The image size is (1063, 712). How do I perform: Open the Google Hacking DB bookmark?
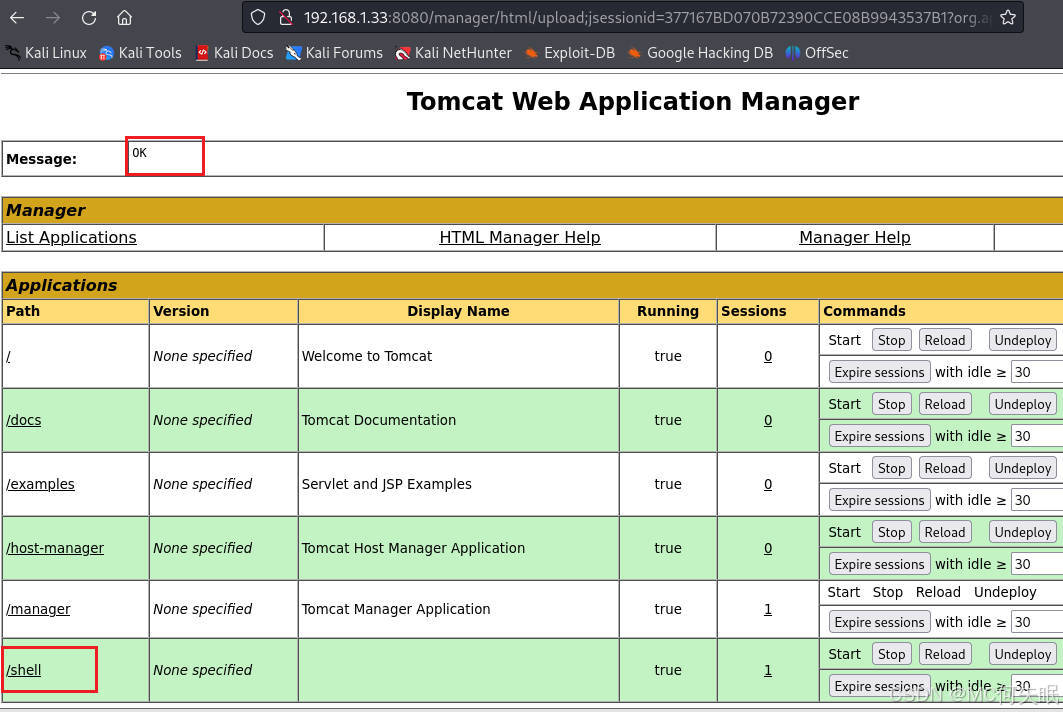(700, 53)
